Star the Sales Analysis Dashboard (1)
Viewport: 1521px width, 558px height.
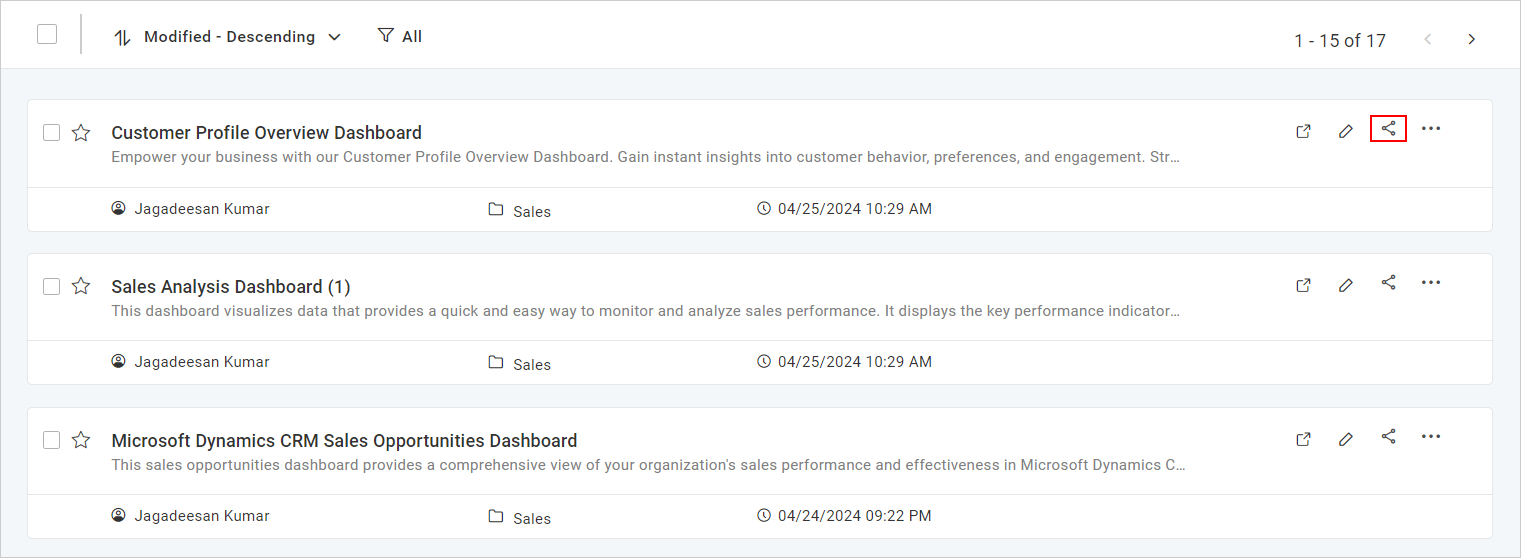coord(81,287)
